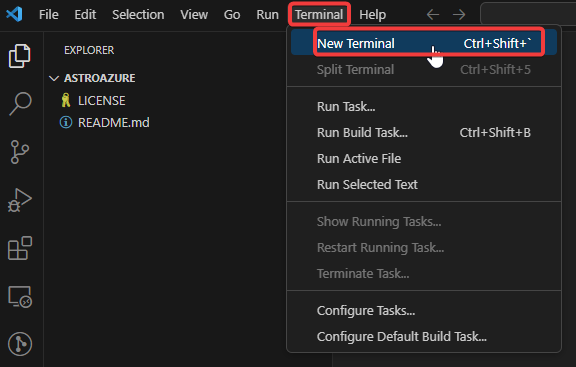576x367 pixels.
Task: Open the View menu
Action: click(194, 15)
